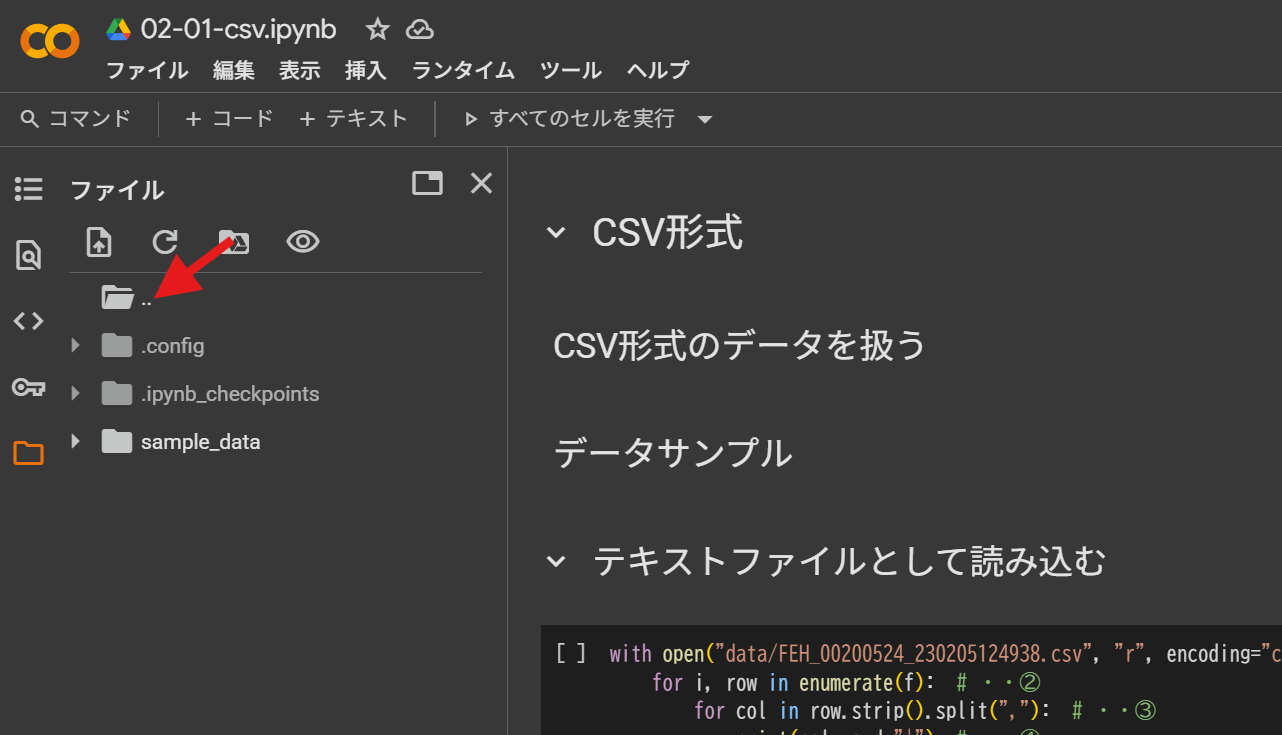Click the + コード button
1282x735 pixels.
(x=229, y=119)
